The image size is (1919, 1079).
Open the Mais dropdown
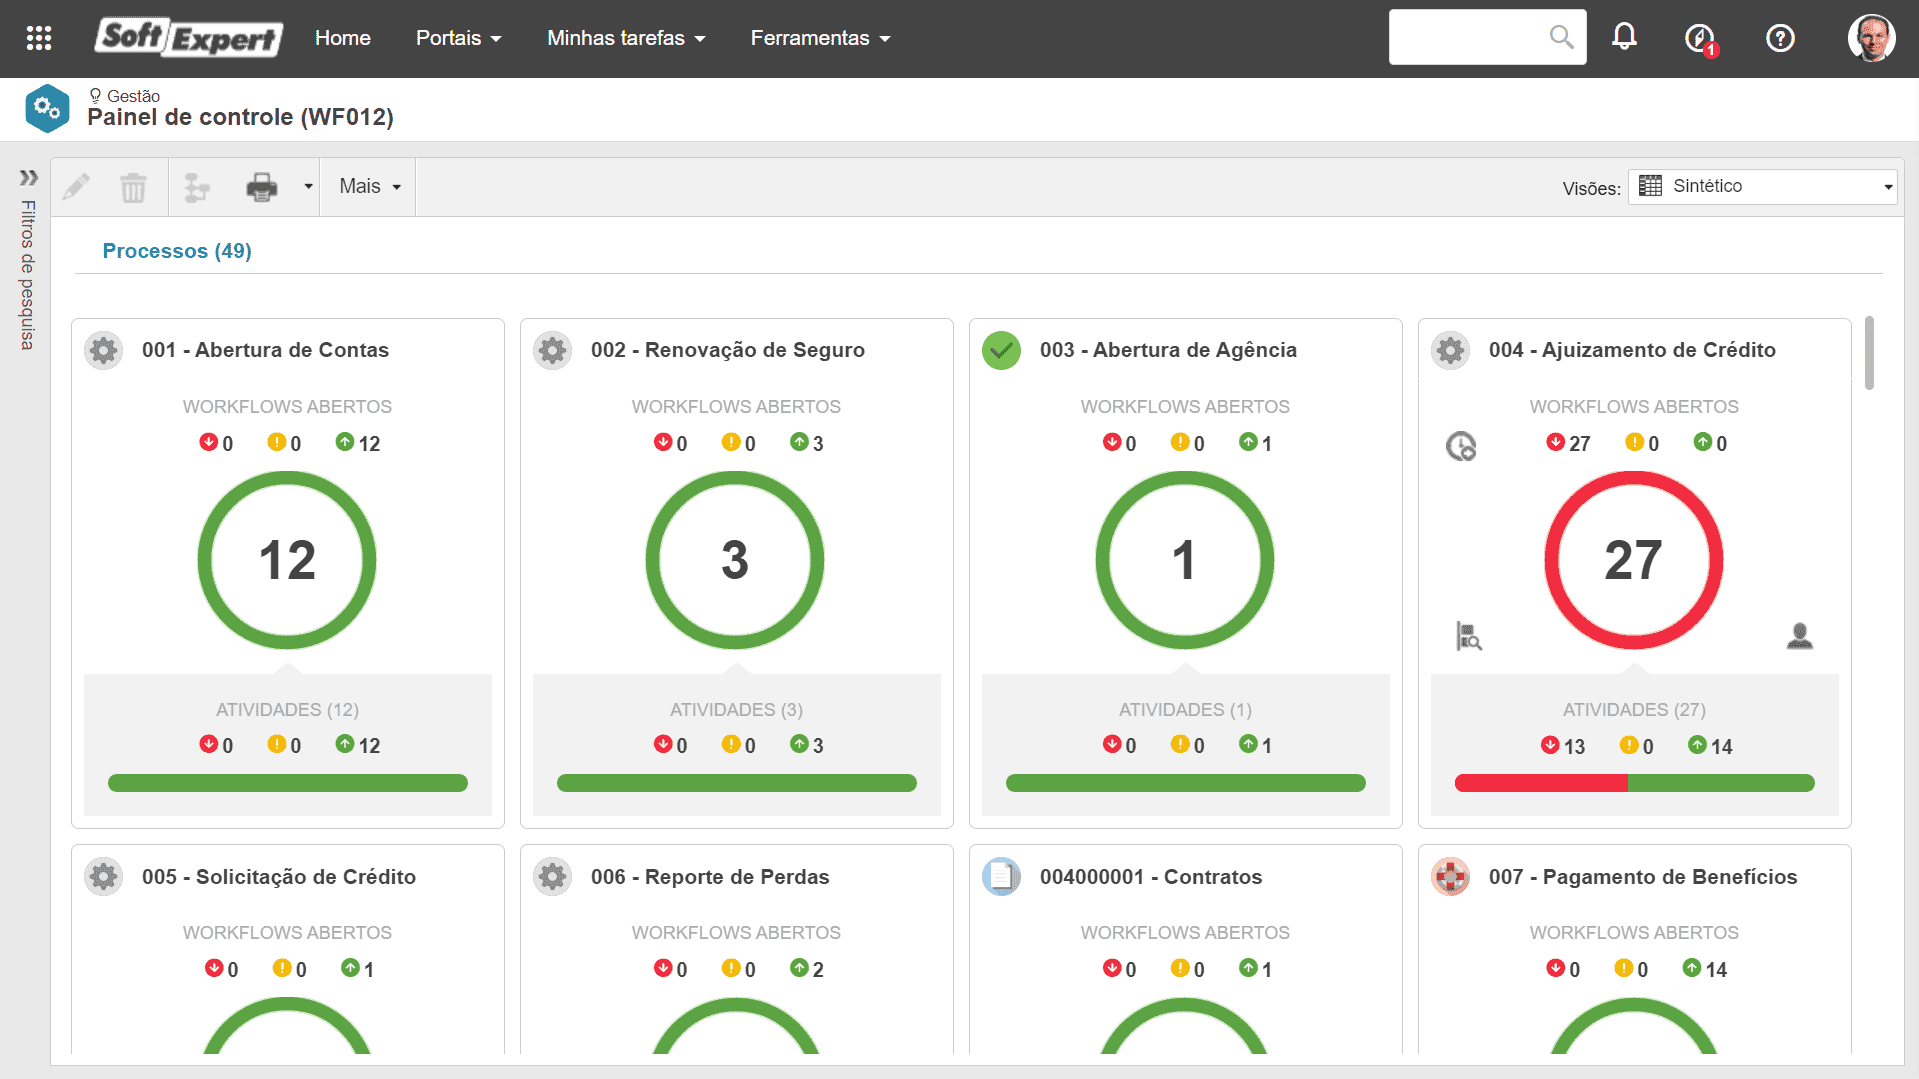coord(369,186)
